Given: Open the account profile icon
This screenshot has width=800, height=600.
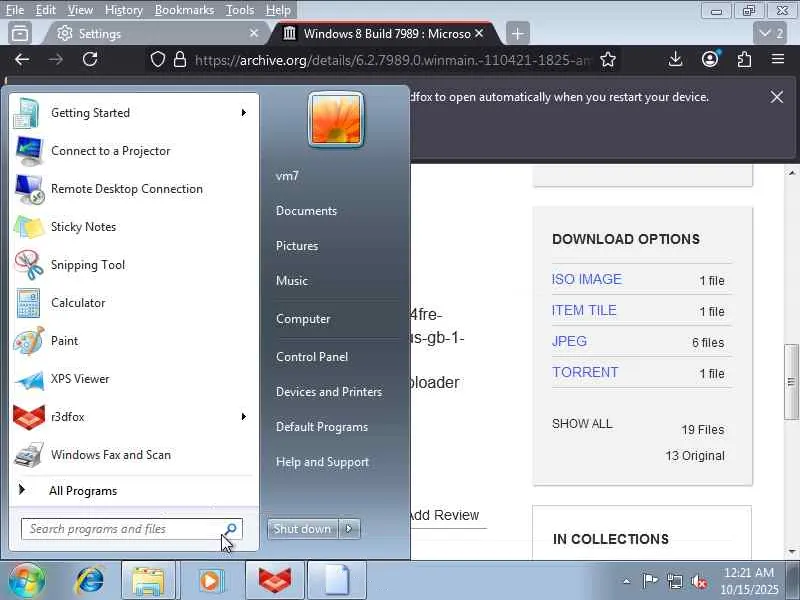Looking at the screenshot, I should coord(710,60).
